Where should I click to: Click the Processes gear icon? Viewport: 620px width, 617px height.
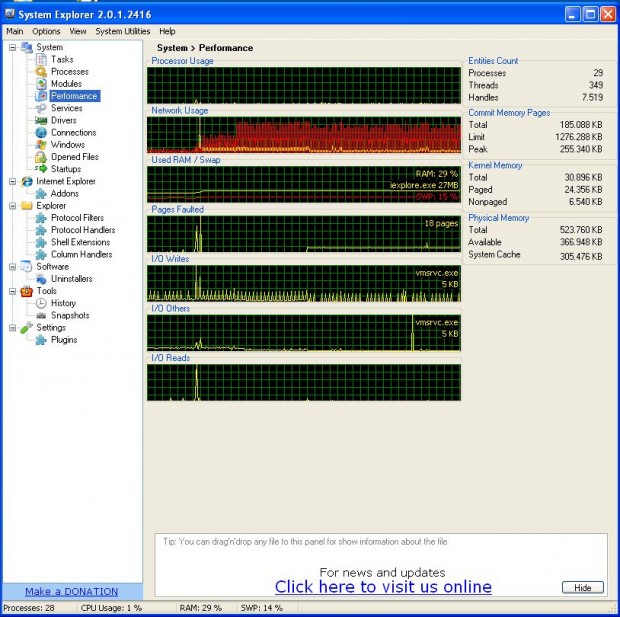click(x=41, y=72)
